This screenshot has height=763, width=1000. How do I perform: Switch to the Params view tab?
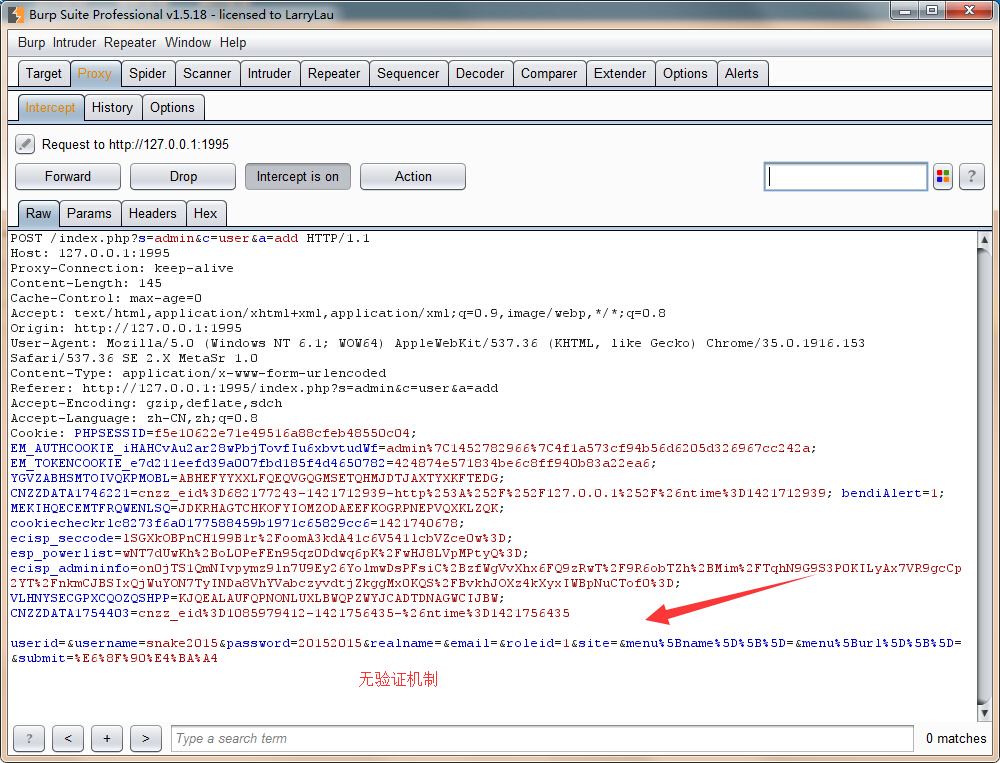(x=89, y=213)
